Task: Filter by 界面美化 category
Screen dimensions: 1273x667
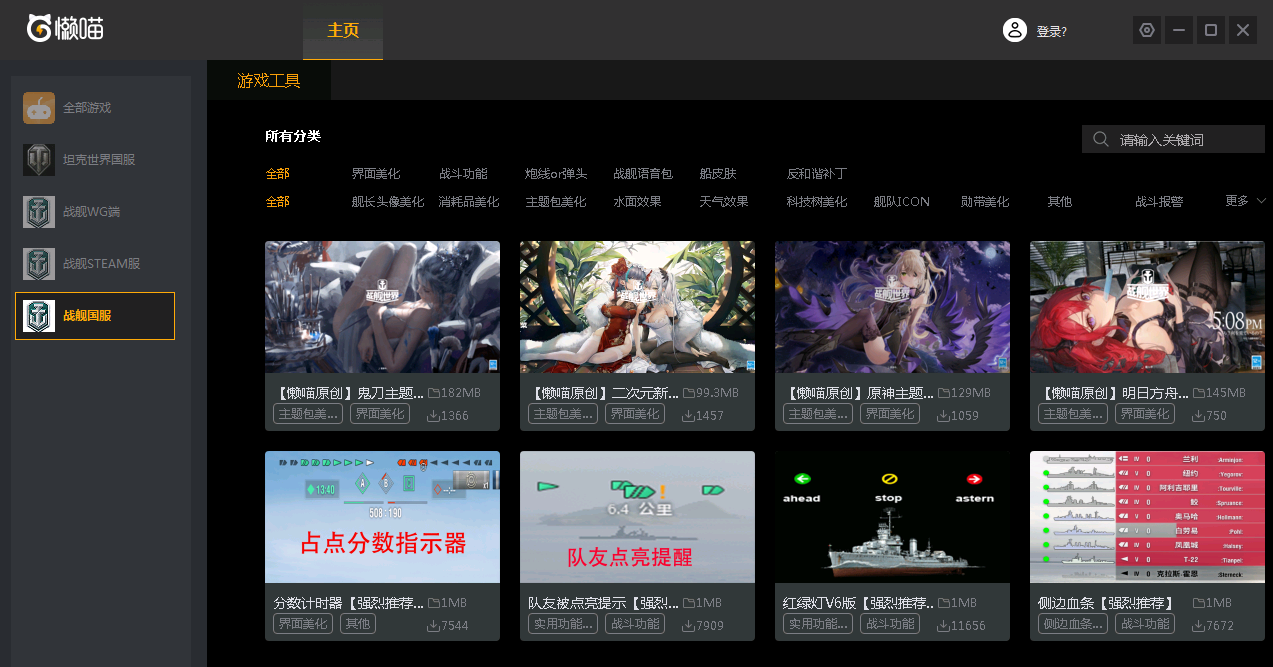Action: tap(375, 174)
